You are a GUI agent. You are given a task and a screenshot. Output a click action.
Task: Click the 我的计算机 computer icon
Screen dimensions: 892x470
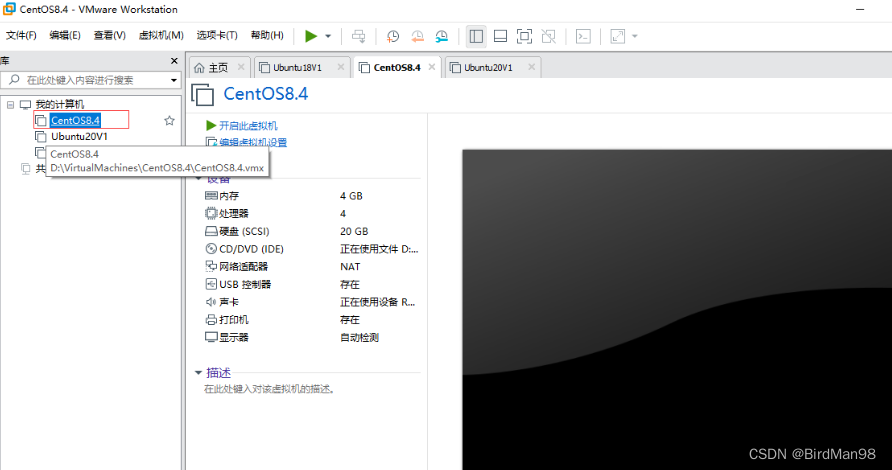(x=26, y=105)
